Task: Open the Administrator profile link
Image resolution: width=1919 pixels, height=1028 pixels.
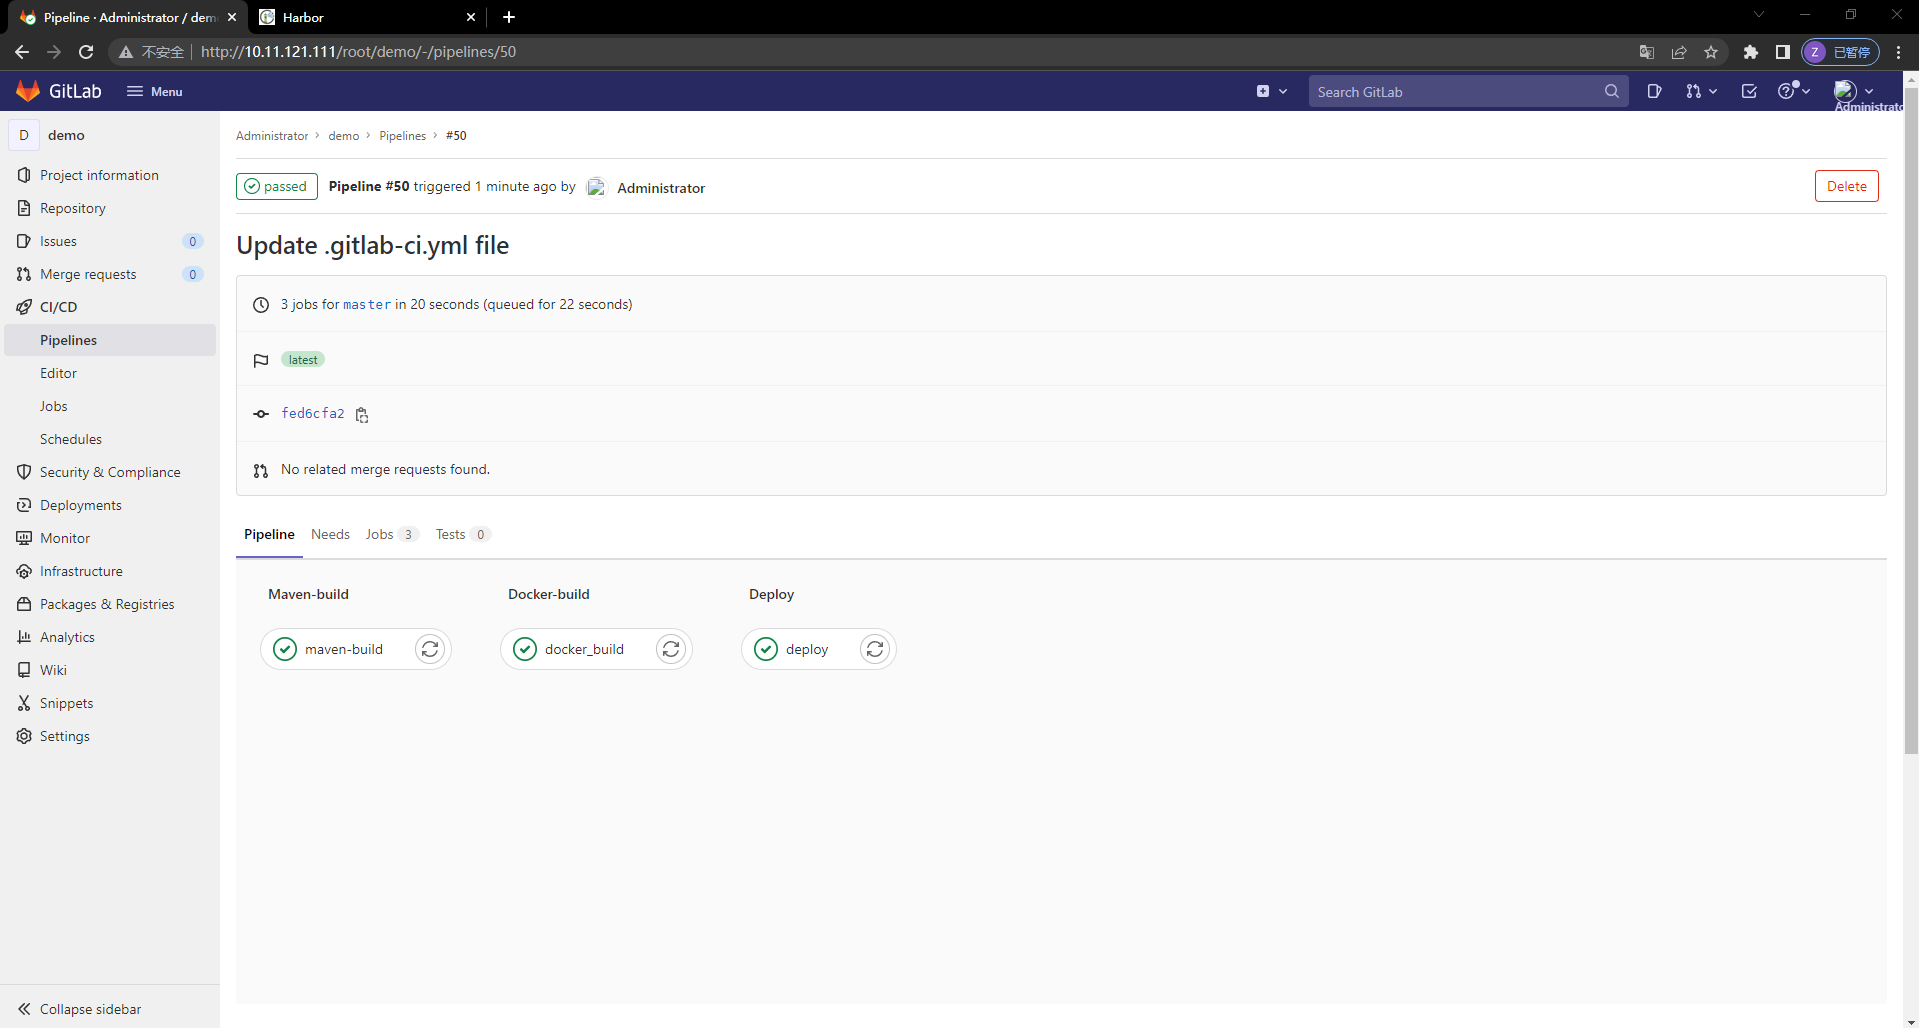Action: click(x=661, y=187)
